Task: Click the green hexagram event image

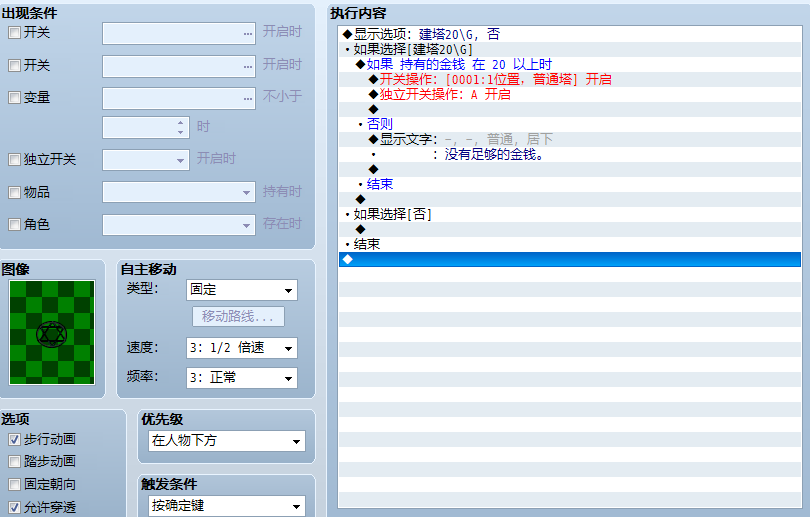Action: (x=52, y=333)
